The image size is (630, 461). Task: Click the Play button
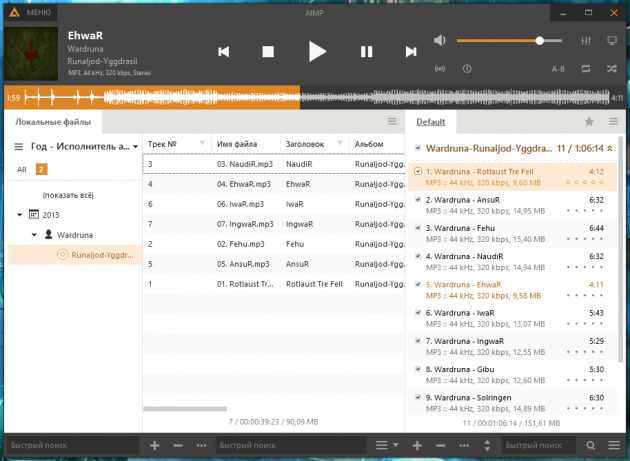tap(317, 51)
